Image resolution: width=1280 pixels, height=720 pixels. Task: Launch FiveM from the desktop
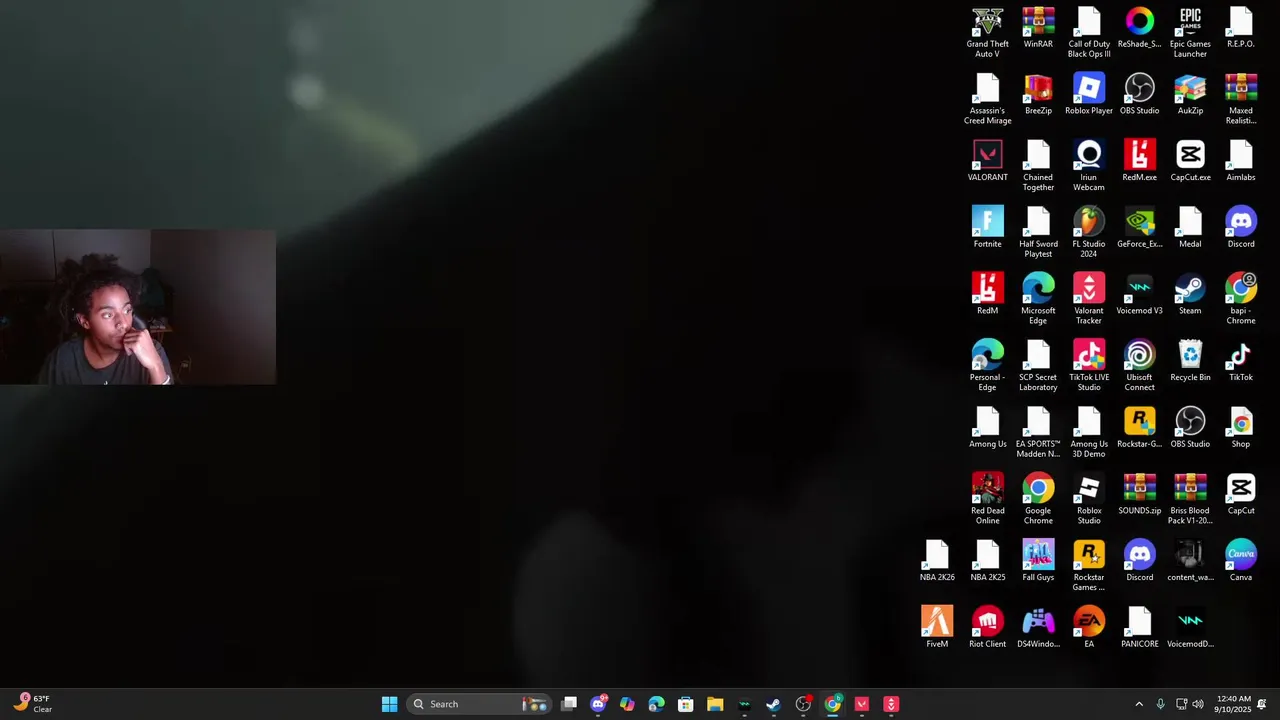[937, 628]
